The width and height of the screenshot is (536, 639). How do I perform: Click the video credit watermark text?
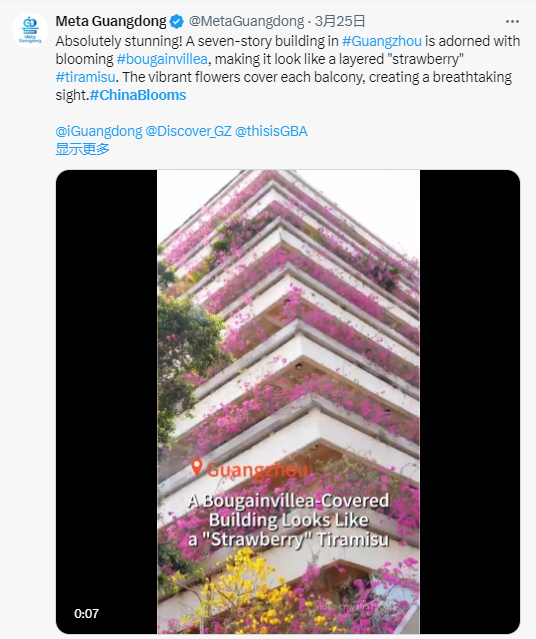pos(354,607)
